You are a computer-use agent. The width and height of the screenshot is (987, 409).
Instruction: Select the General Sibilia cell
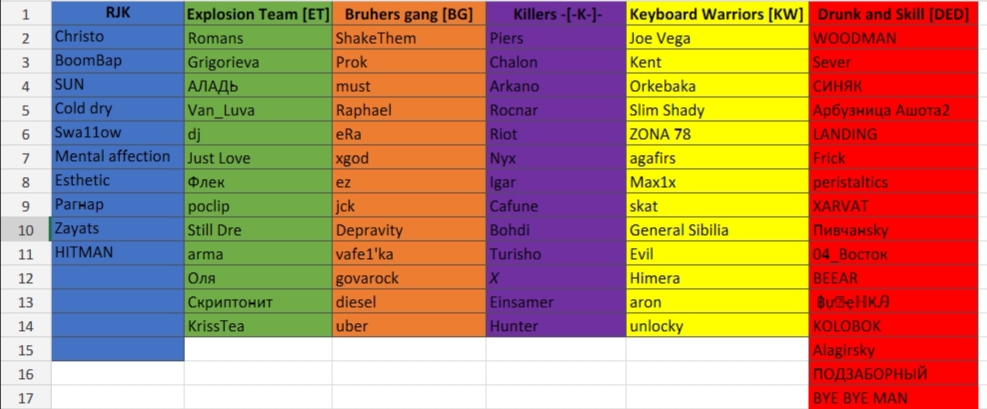pyautogui.click(x=717, y=230)
